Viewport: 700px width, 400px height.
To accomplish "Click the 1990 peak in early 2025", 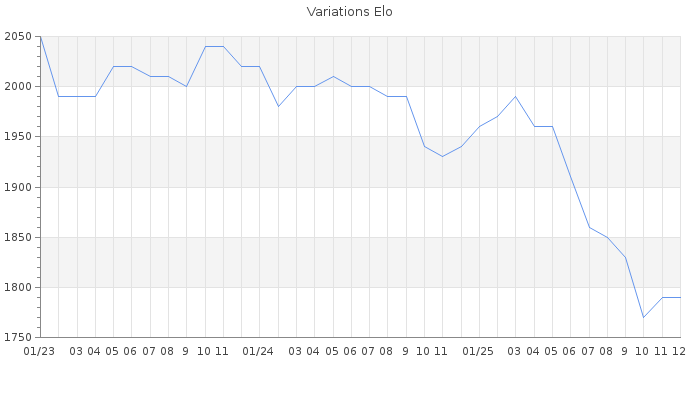I will point(516,97).
